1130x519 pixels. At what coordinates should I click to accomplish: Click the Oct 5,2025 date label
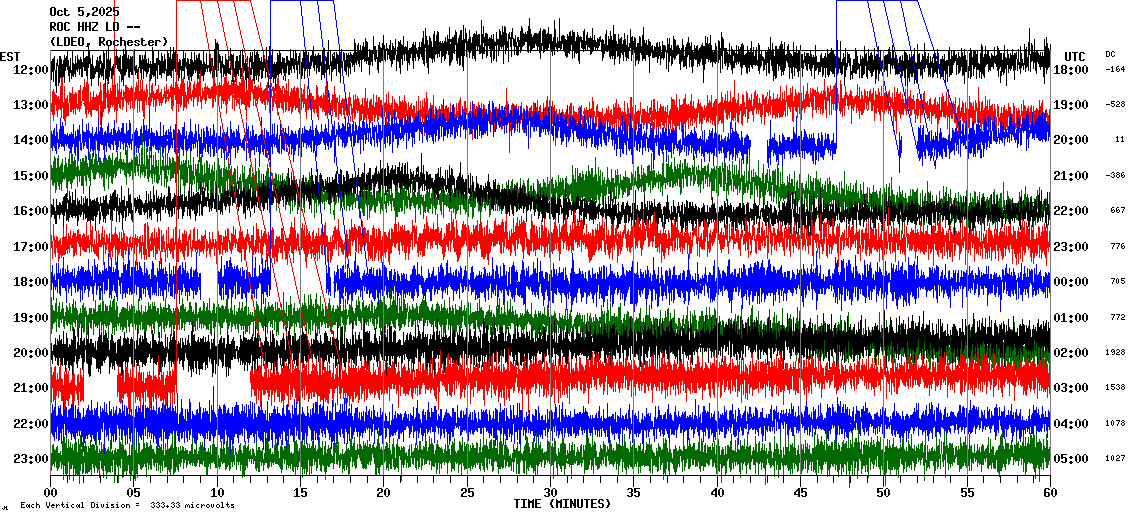click(83, 12)
